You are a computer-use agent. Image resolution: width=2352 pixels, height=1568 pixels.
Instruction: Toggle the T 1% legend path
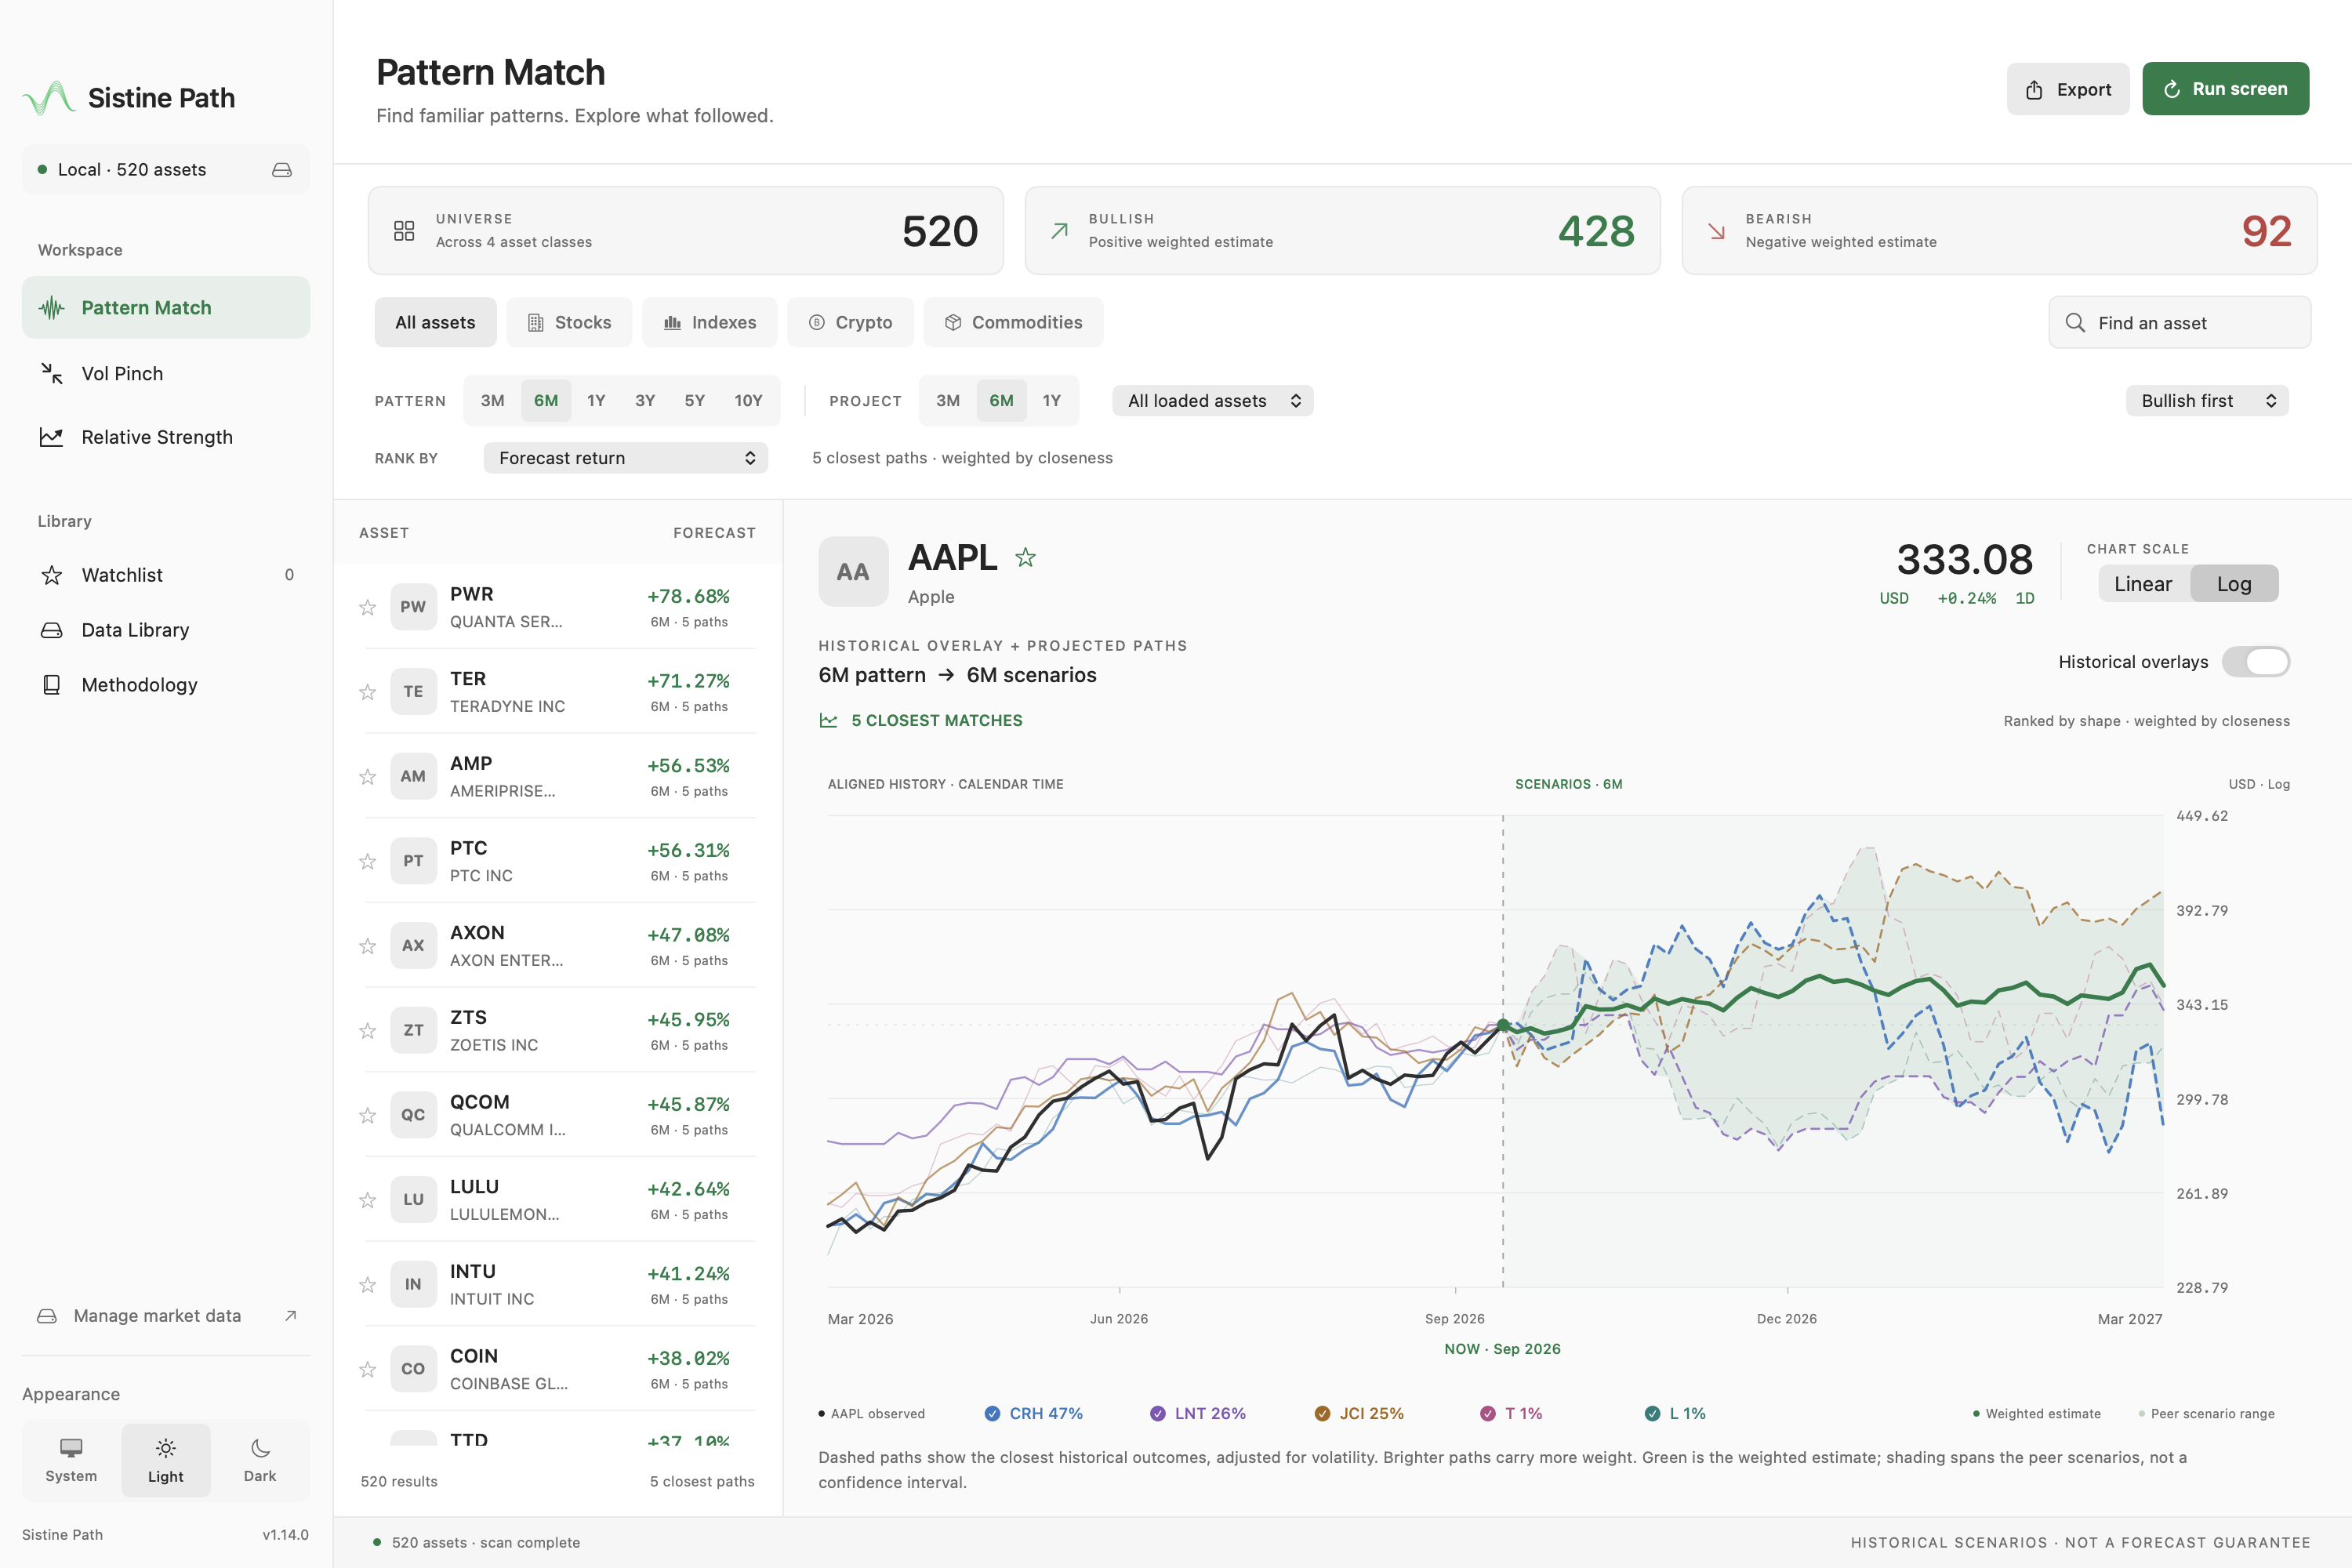tap(1511, 1413)
